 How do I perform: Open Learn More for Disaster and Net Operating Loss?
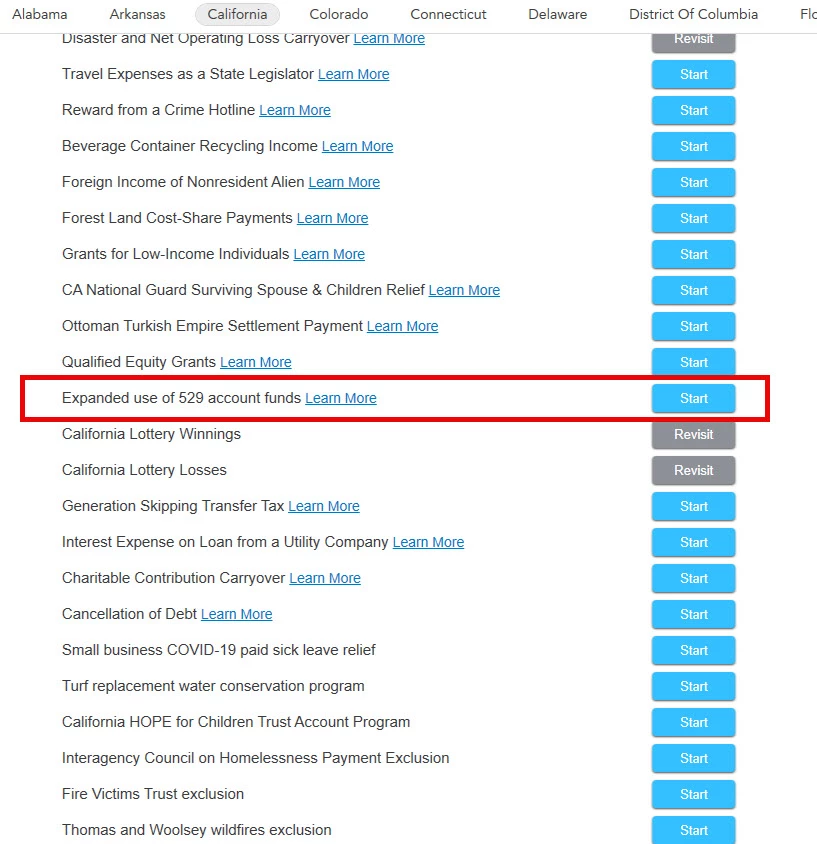389,38
